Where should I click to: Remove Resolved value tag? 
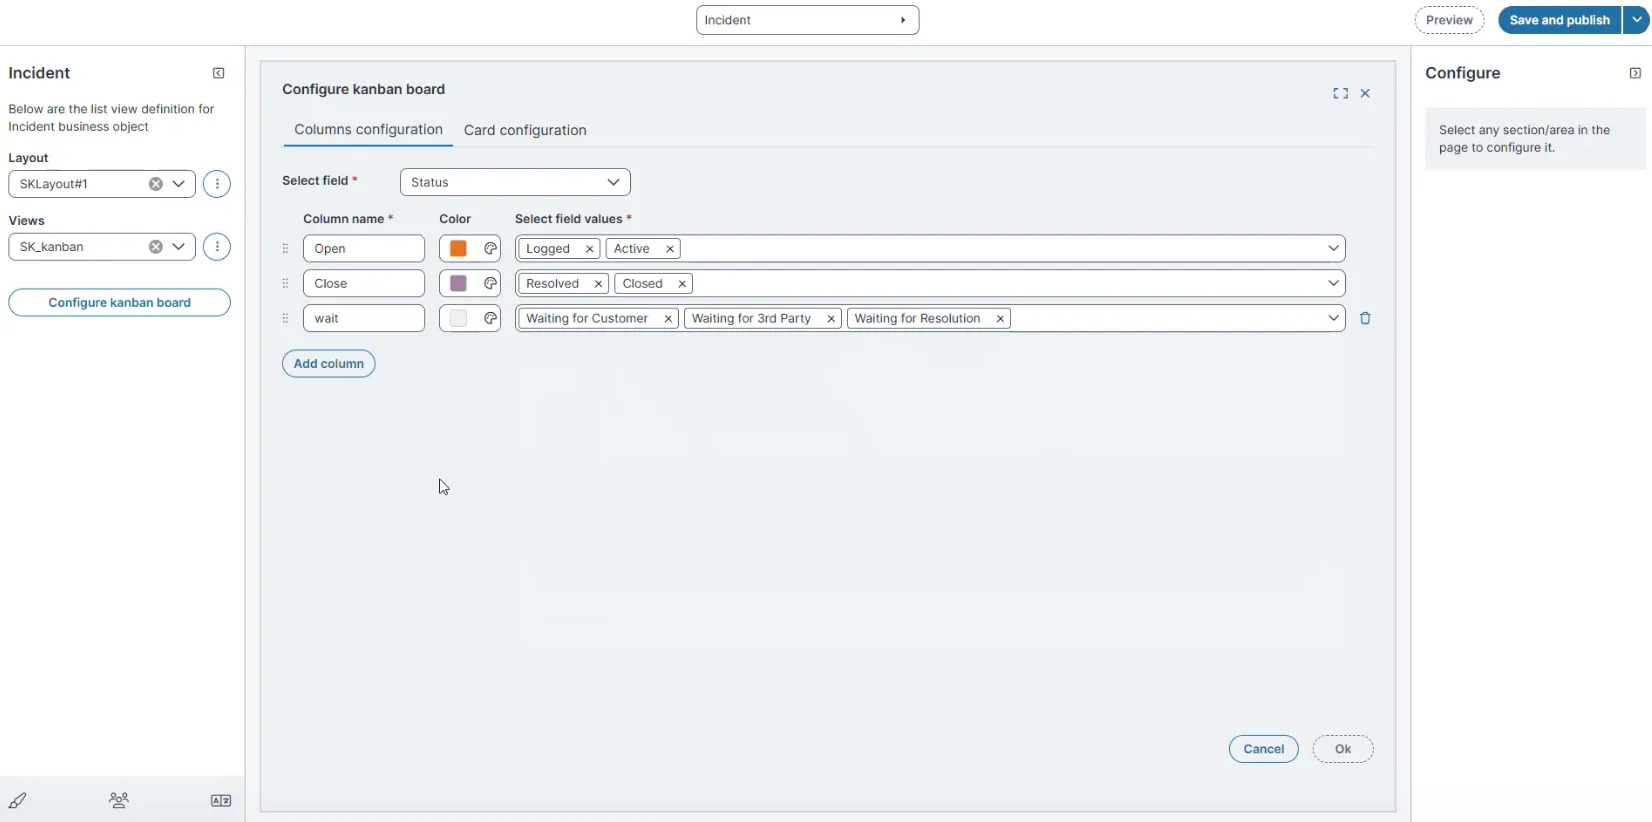tap(598, 284)
